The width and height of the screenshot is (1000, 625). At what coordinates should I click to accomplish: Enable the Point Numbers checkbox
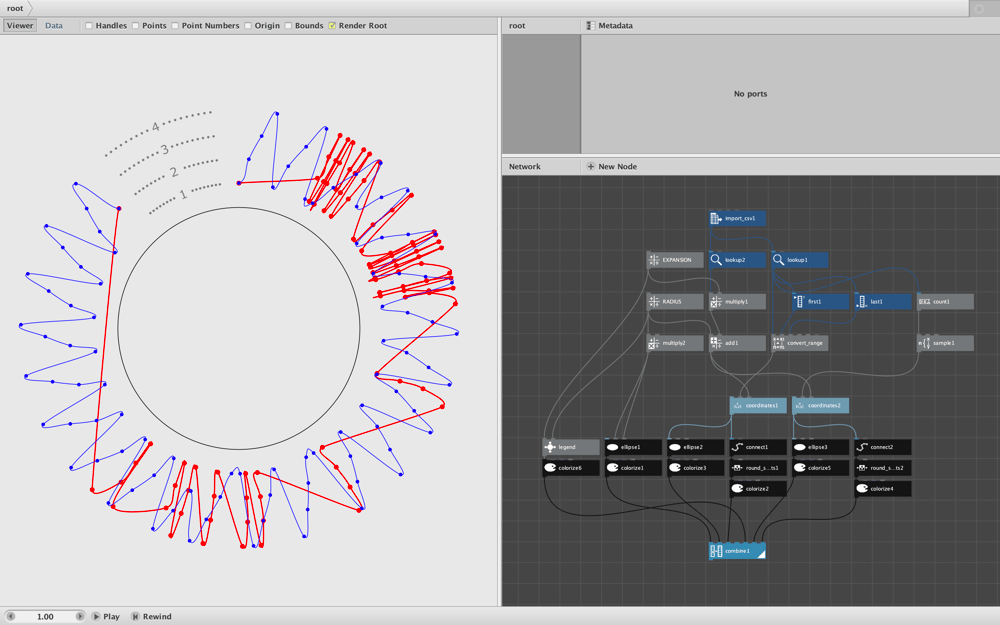175,26
